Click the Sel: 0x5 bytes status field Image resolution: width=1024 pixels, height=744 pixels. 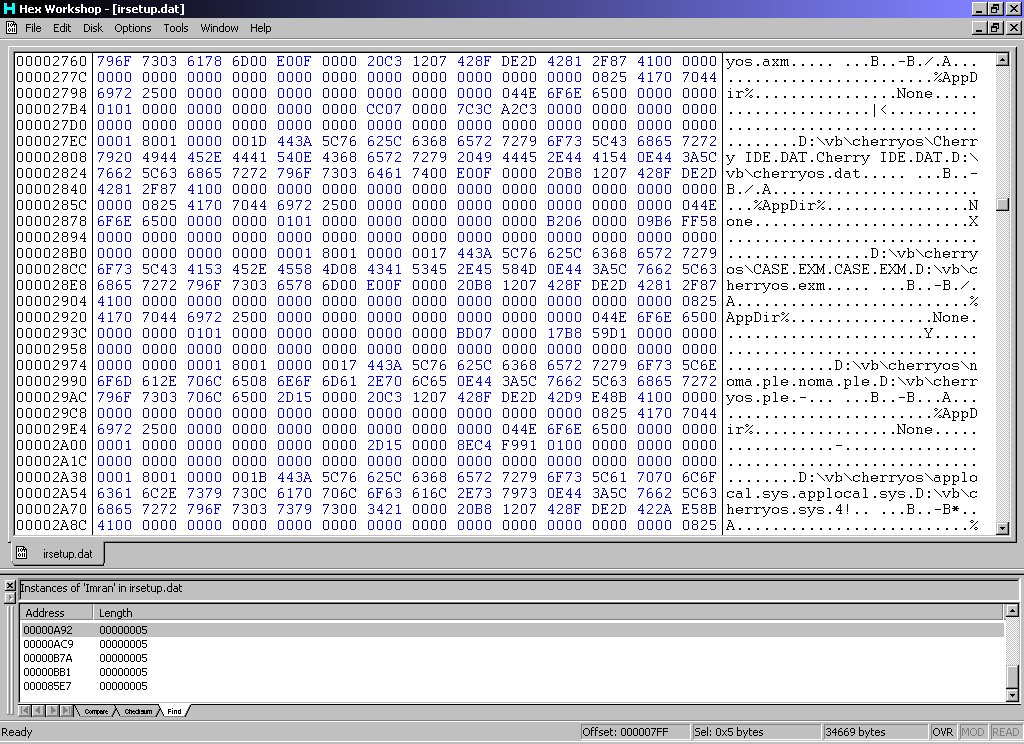(756, 732)
